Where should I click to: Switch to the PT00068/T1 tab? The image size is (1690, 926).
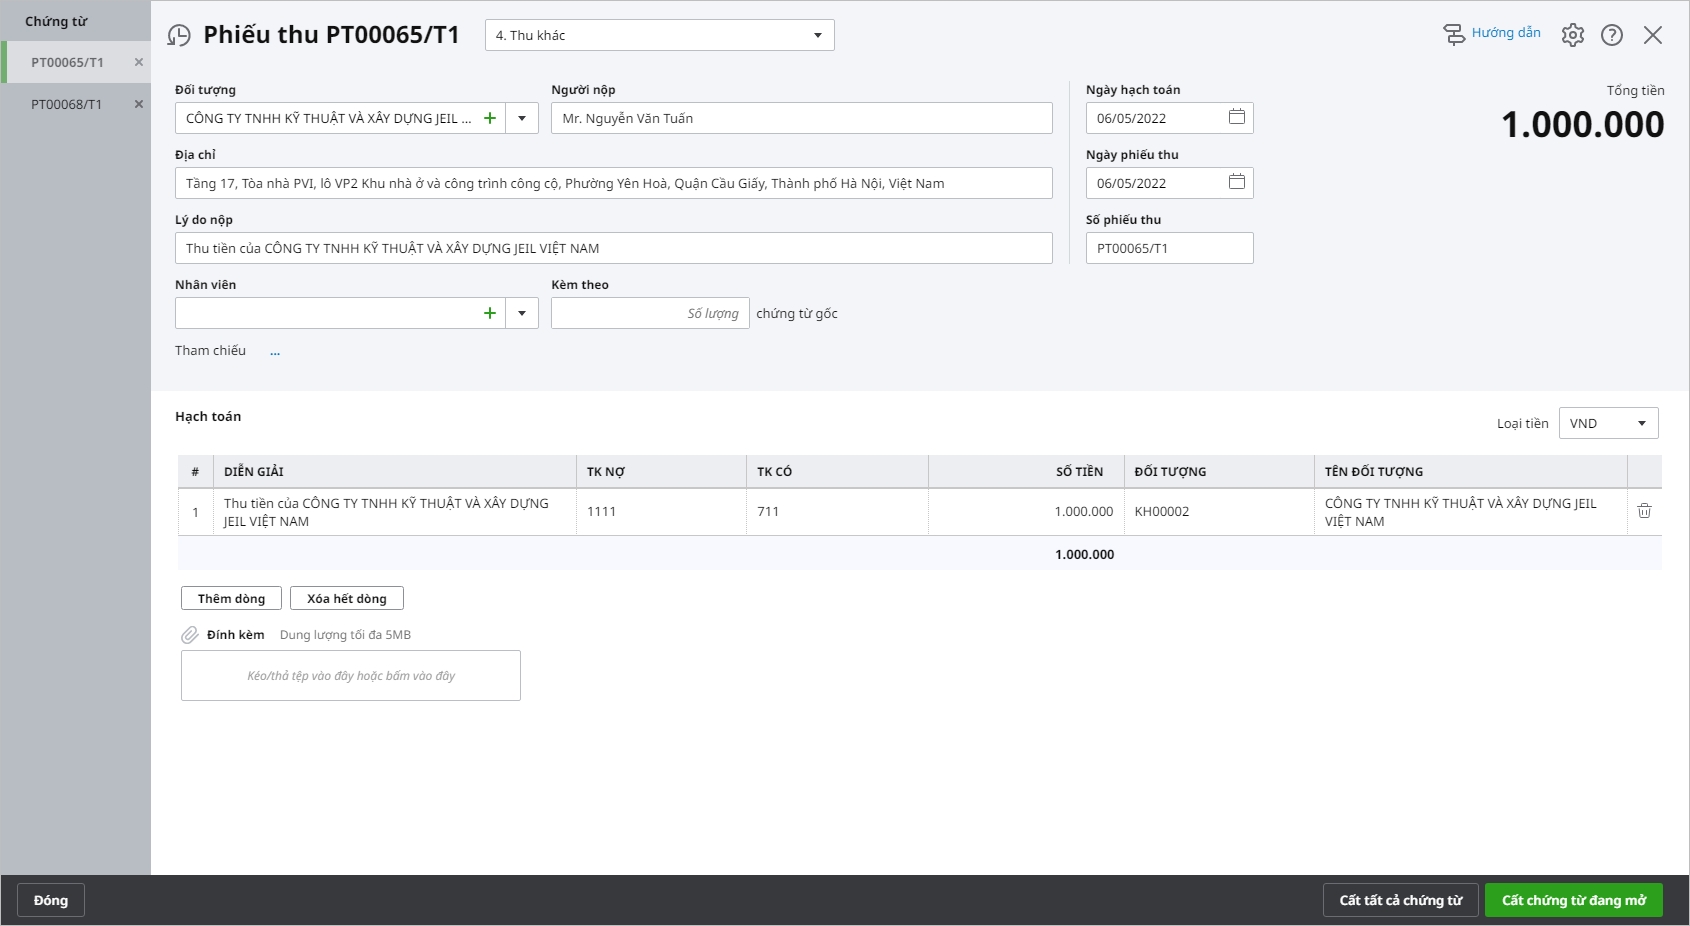point(66,104)
